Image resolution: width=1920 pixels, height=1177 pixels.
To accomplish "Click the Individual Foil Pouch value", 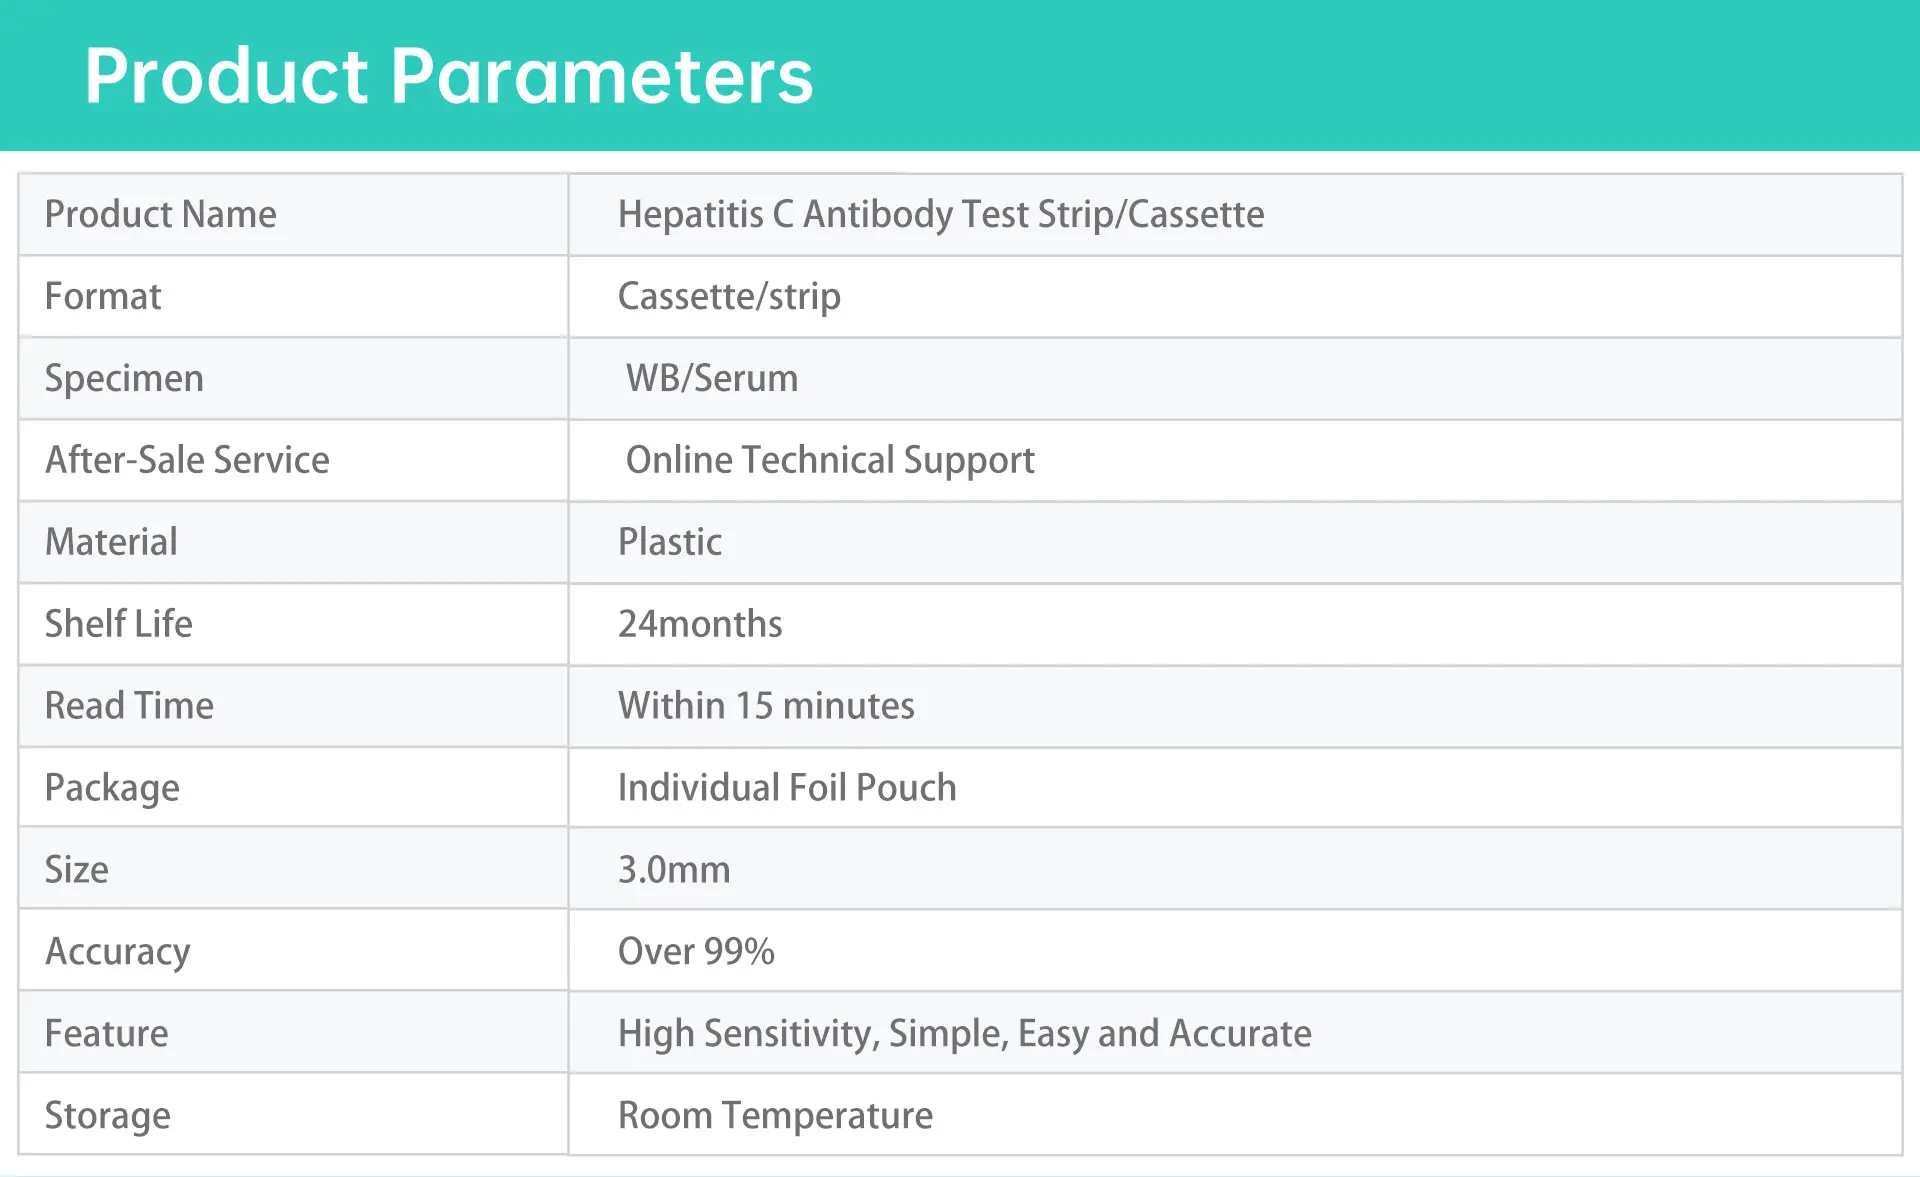I will pos(787,788).
